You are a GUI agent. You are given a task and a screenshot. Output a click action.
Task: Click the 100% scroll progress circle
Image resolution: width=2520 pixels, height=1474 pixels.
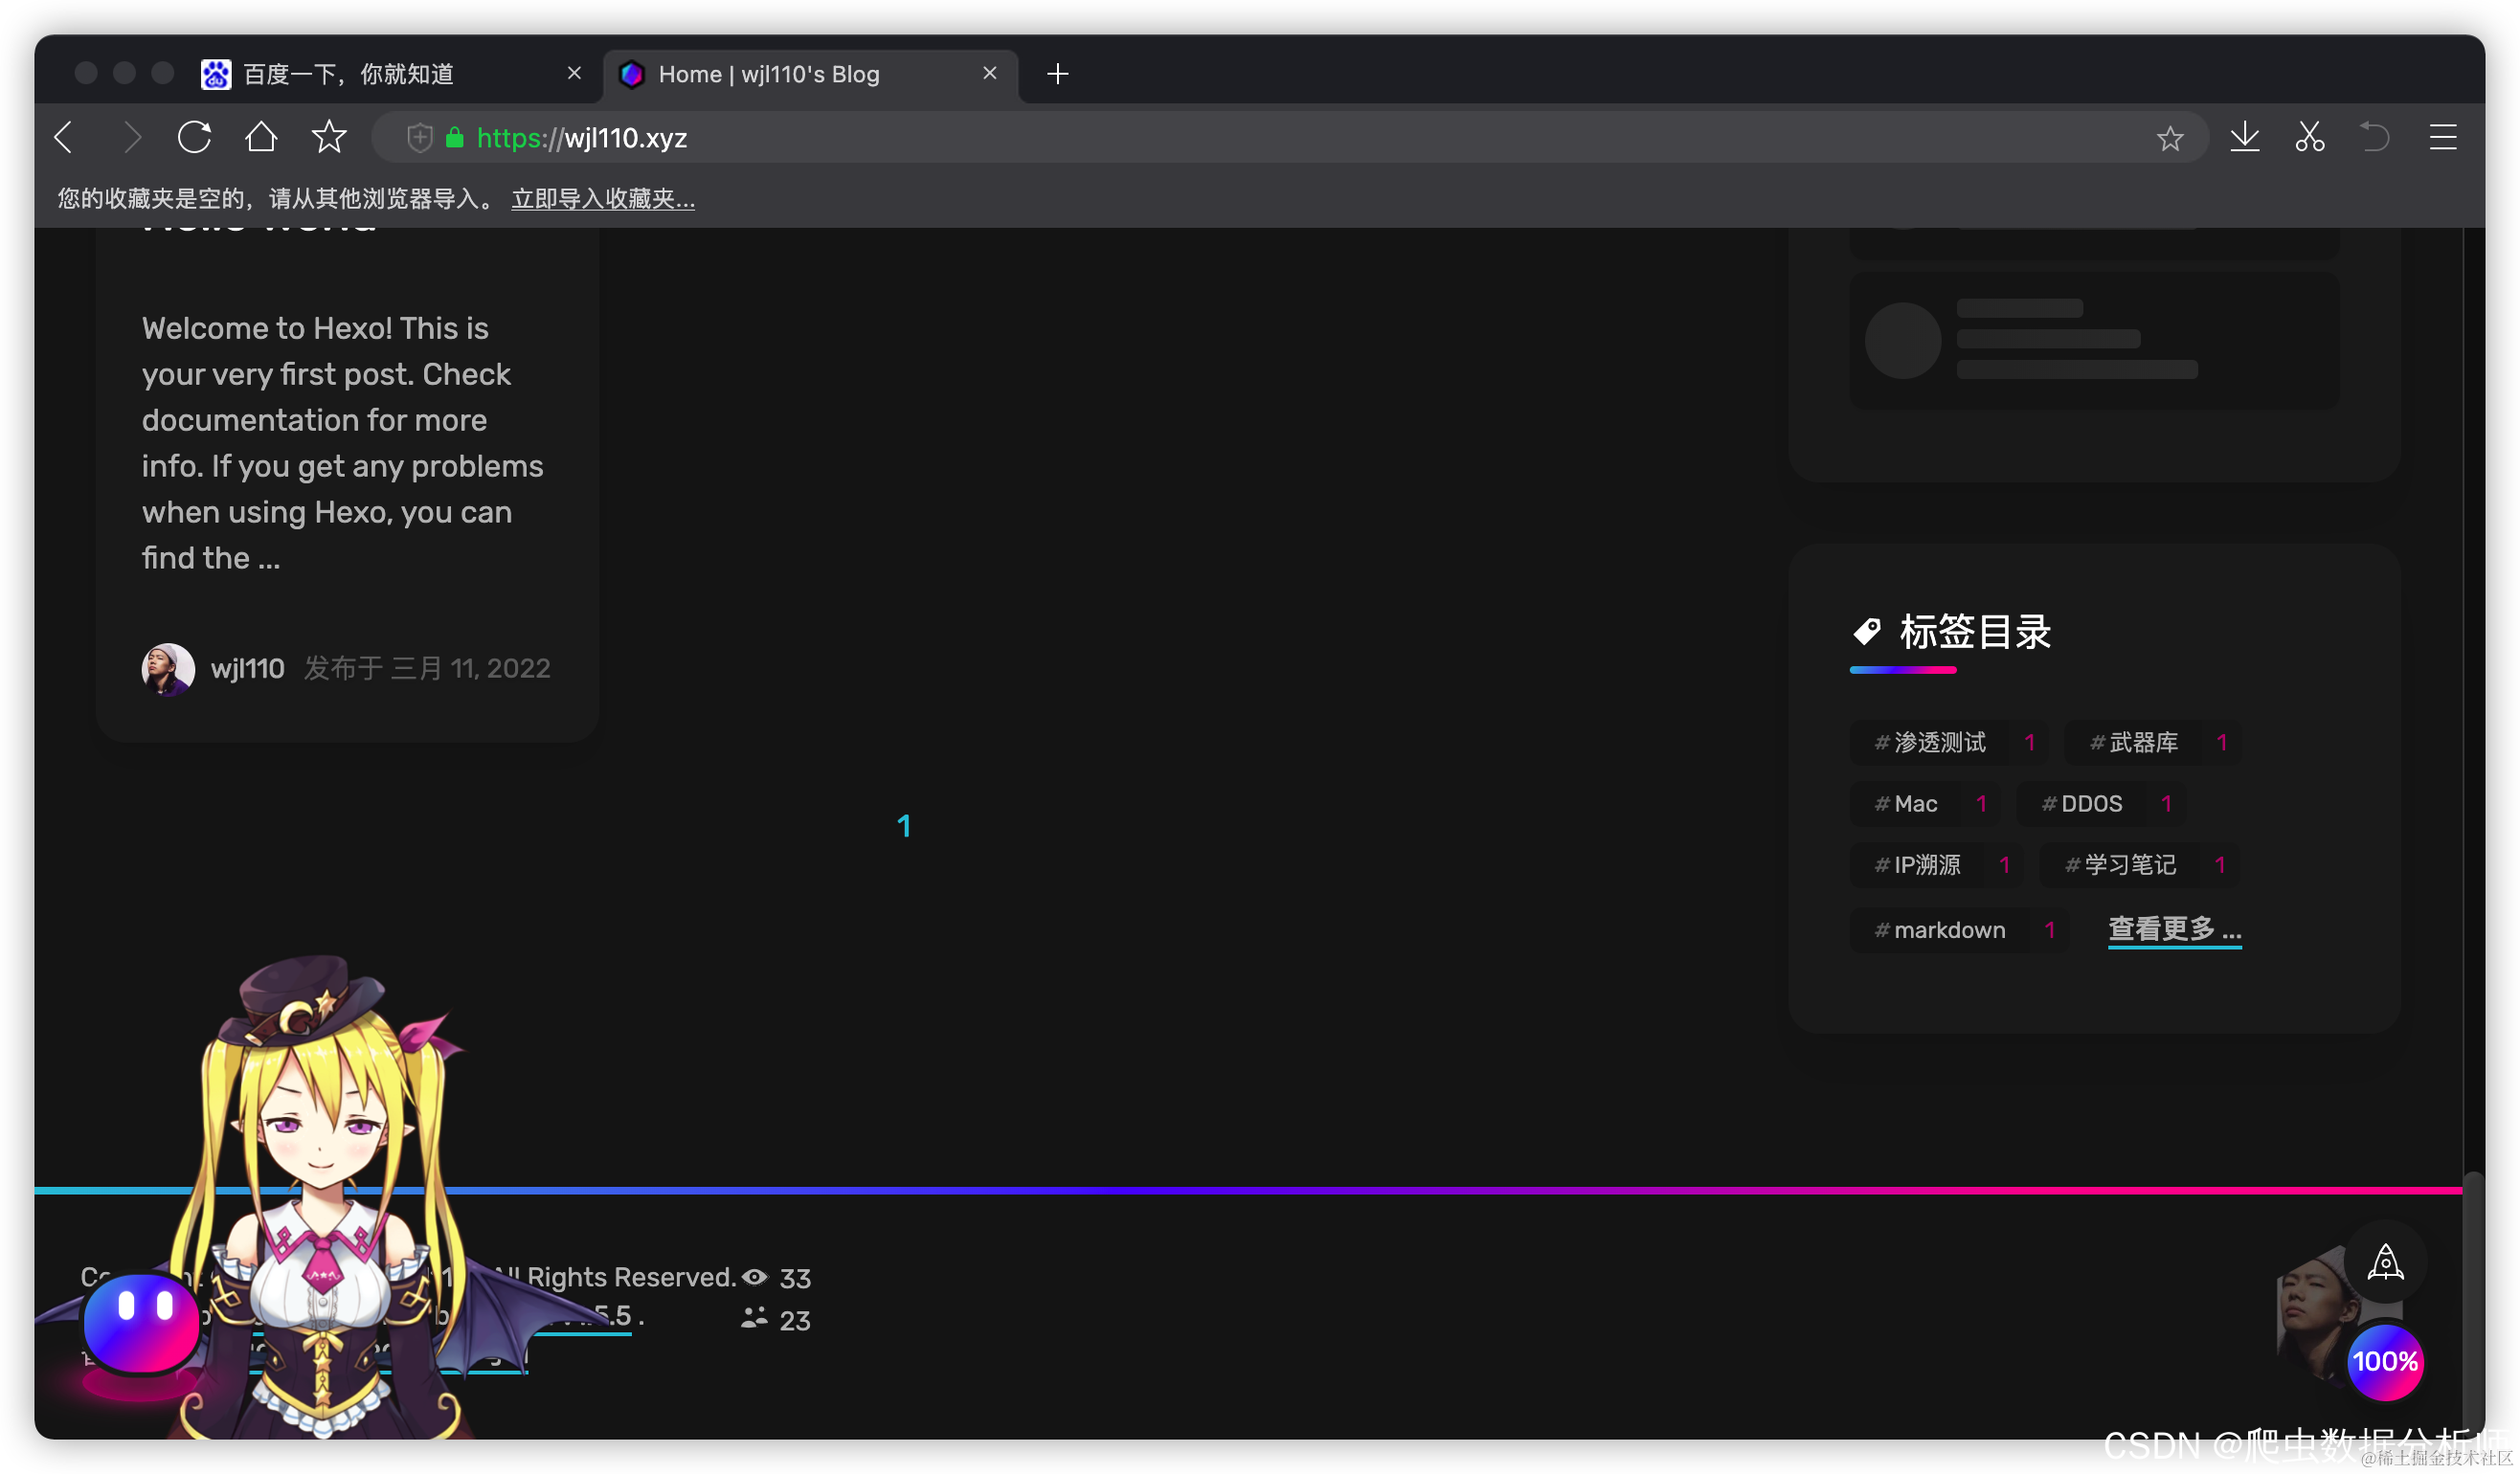point(2384,1361)
